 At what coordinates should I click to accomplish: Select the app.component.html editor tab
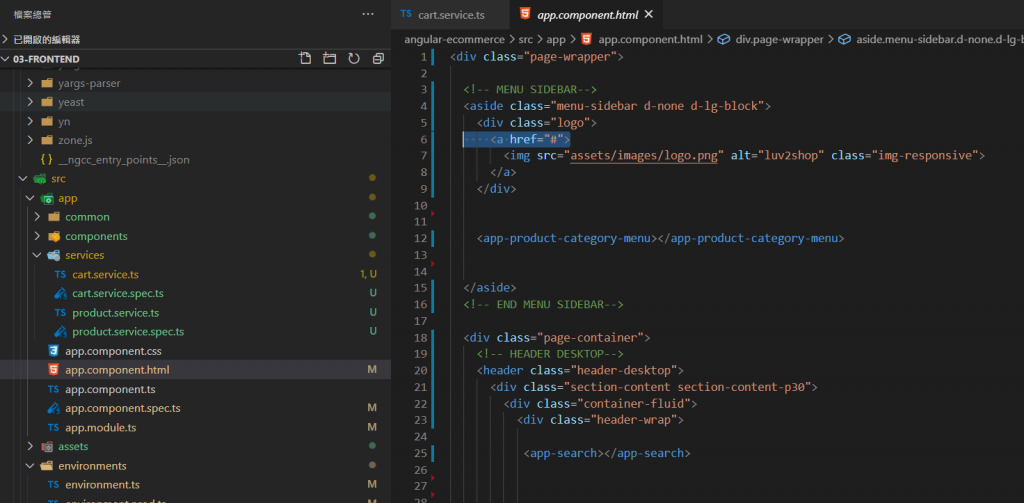pos(584,14)
